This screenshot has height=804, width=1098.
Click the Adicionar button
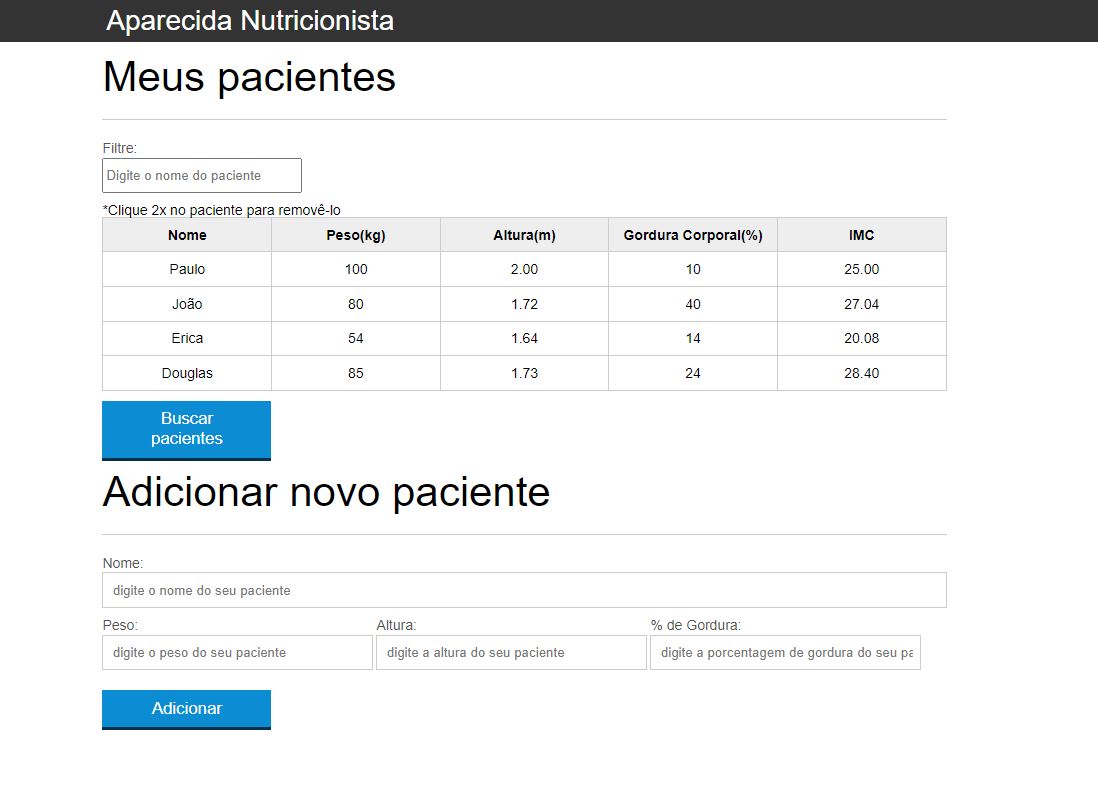pos(186,709)
